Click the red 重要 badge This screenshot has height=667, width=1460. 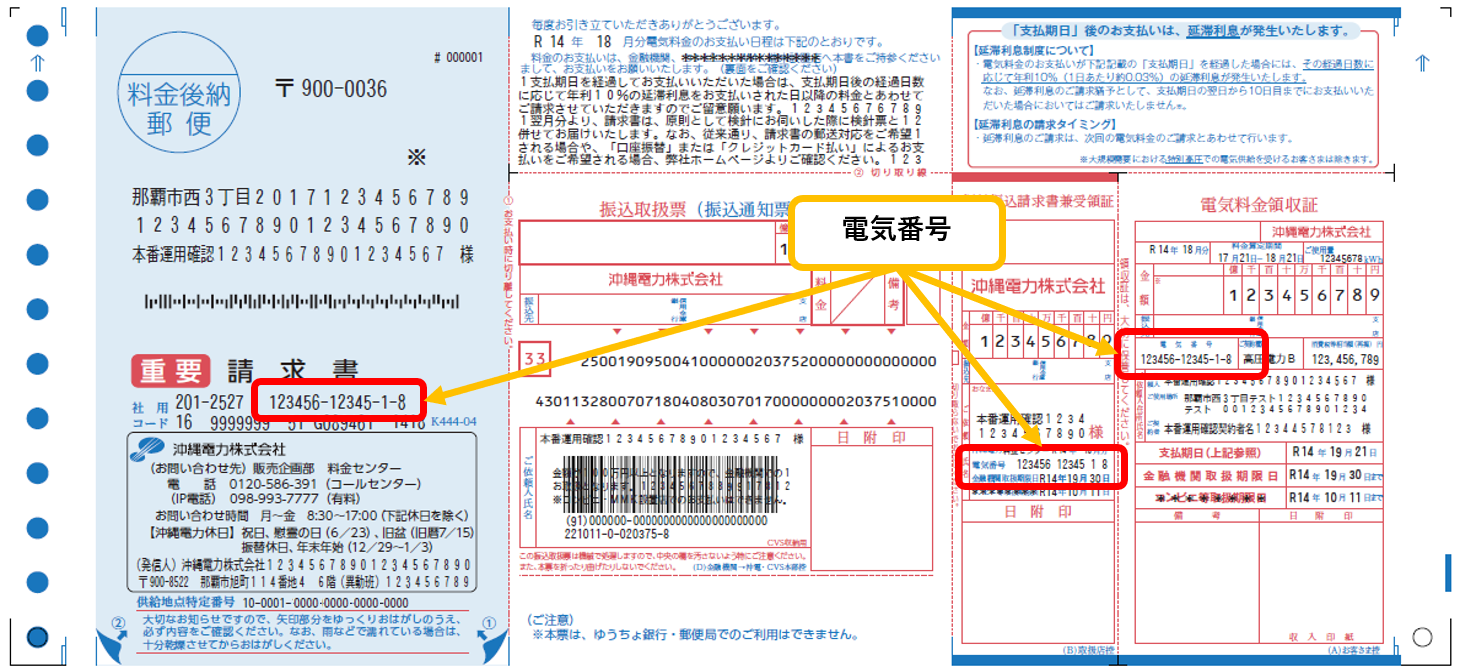[171, 372]
